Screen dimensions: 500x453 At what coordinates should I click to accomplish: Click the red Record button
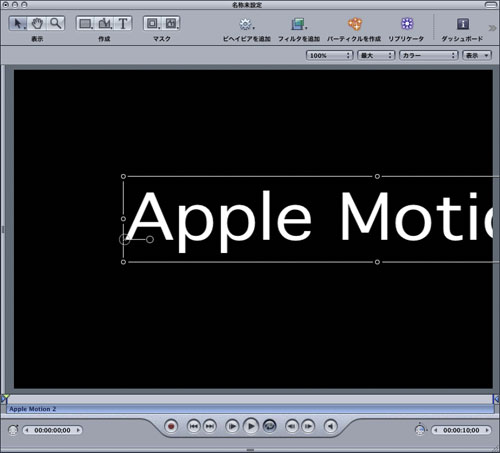pyautogui.click(x=171, y=426)
